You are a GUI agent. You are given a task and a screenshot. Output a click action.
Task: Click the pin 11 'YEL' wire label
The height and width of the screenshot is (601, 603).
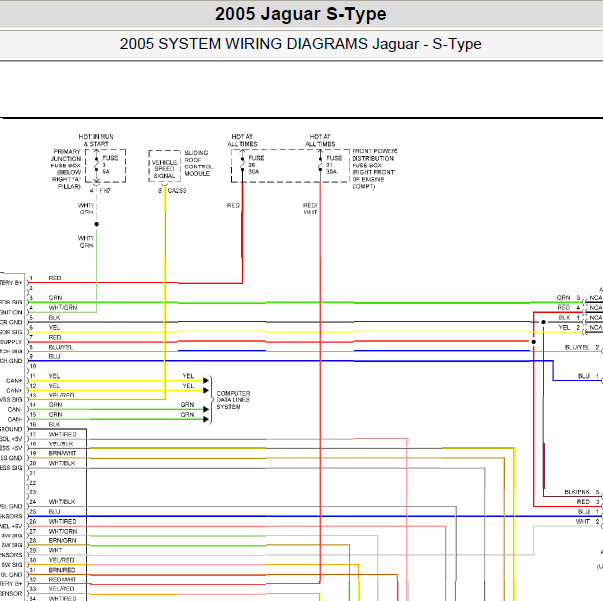[x=54, y=376]
